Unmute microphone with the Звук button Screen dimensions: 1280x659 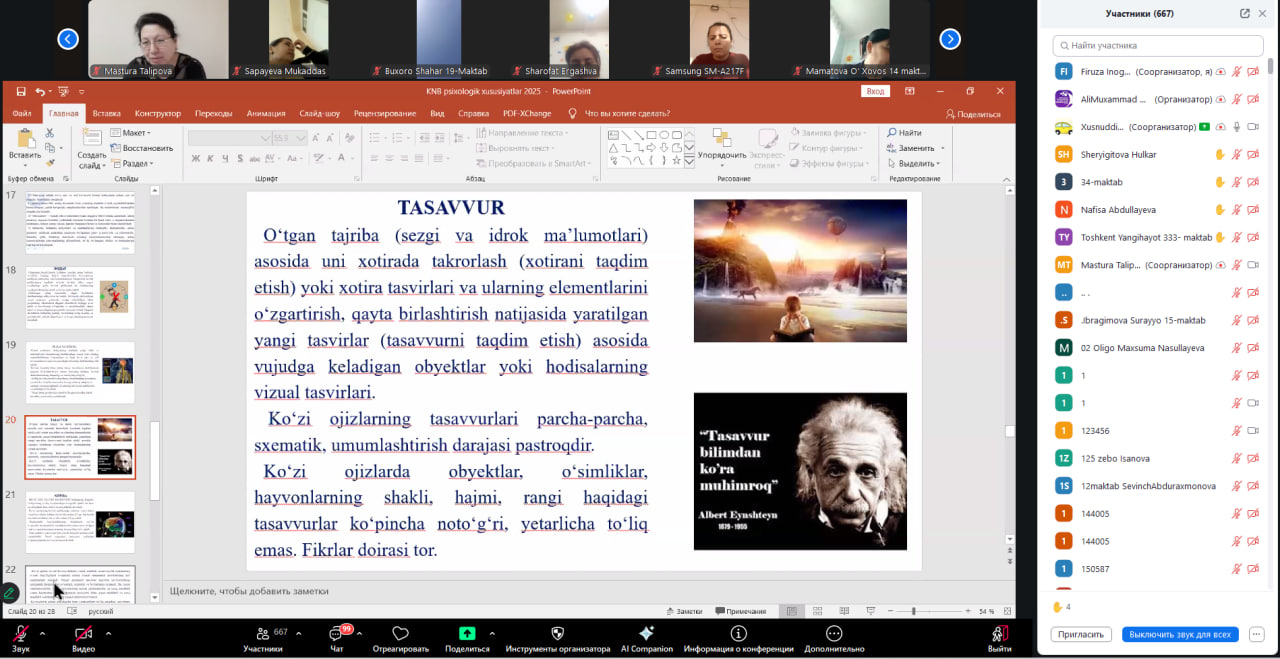pos(20,634)
